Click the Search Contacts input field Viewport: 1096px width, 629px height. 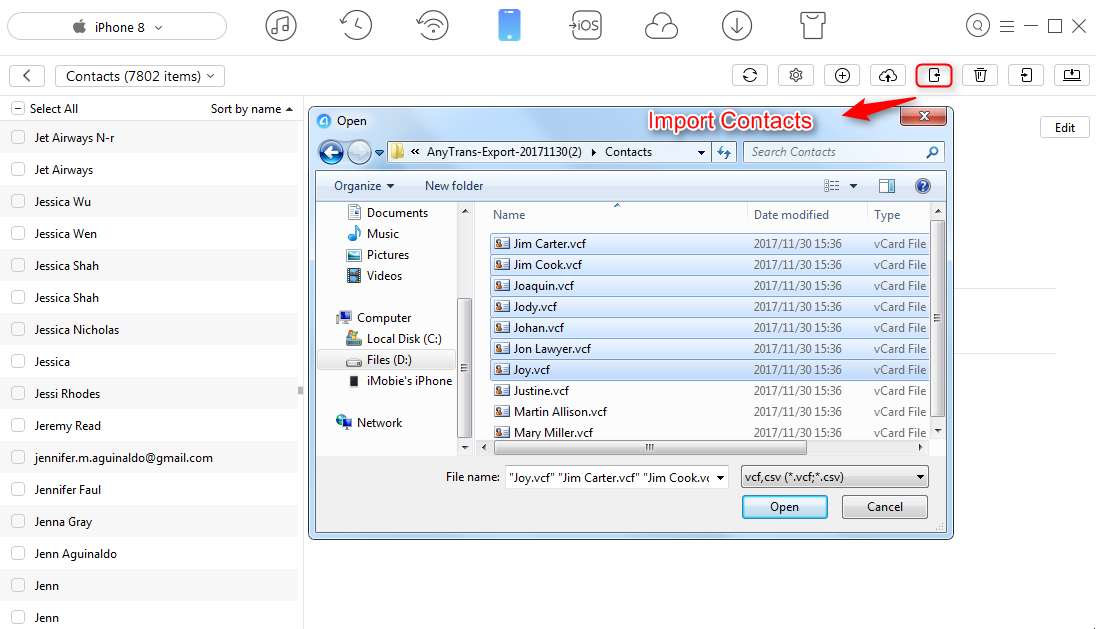tap(836, 152)
